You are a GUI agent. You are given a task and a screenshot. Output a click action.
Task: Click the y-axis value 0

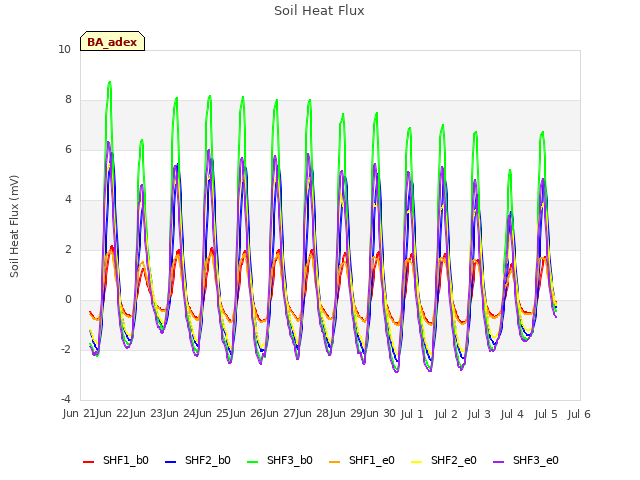68,300
